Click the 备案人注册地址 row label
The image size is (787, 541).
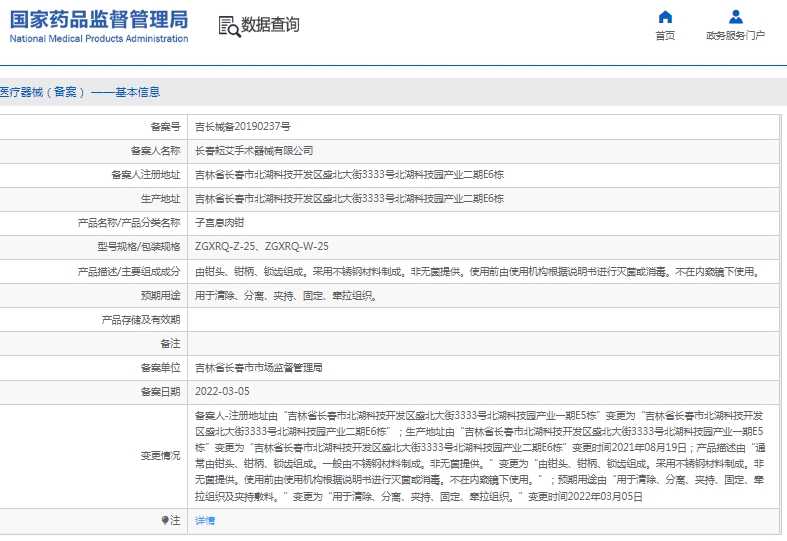click(x=146, y=175)
